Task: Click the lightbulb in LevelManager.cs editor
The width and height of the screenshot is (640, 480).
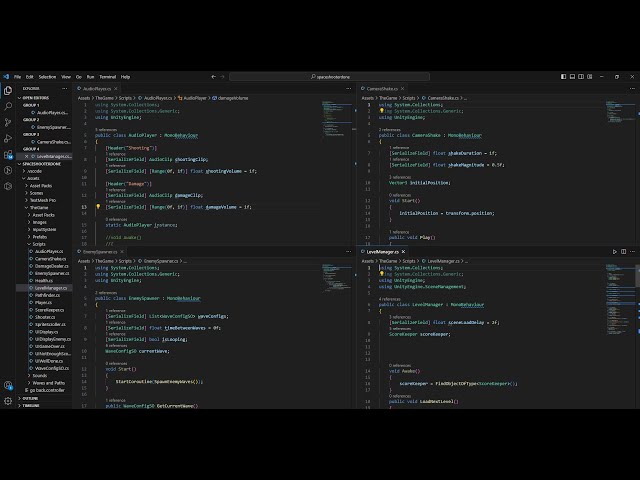Action: pos(382,274)
